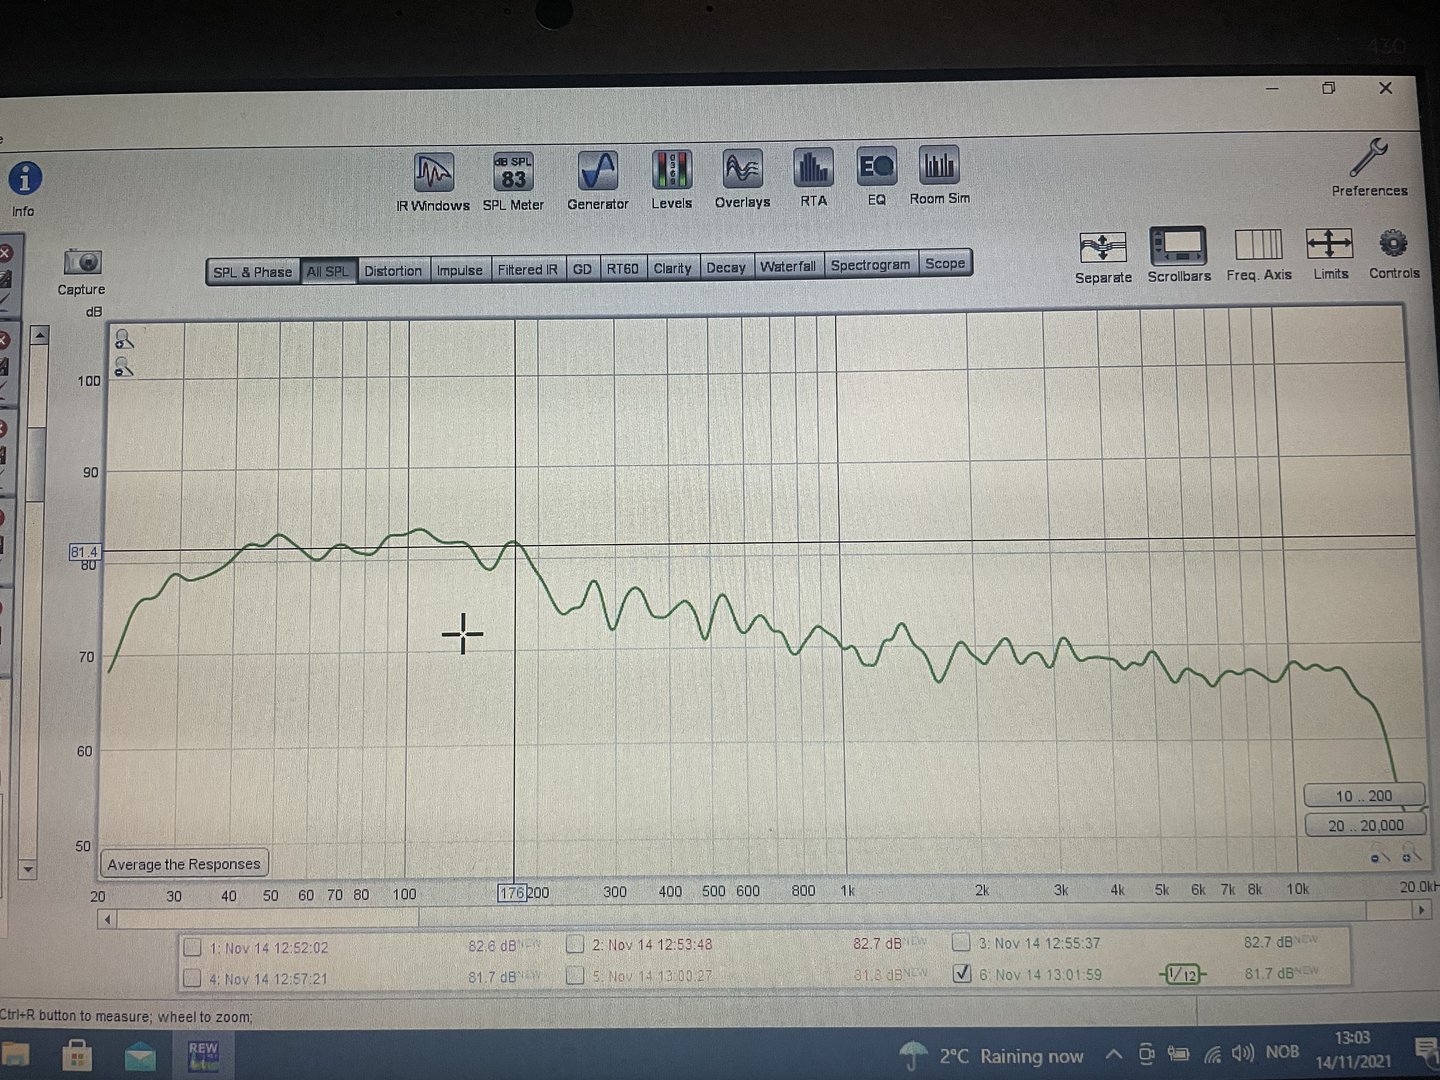Screen dimensions: 1440x1080
Task: Click the 176 Hz cursor frequency box
Action: point(512,893)
